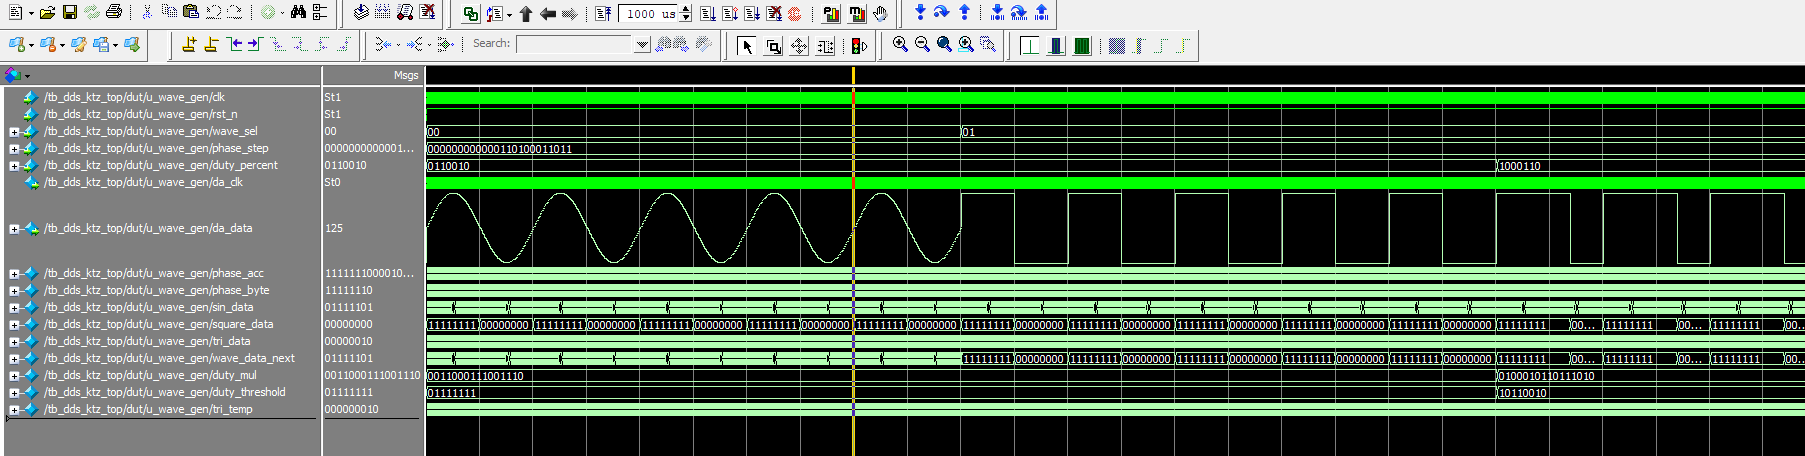
Task: Click the Paste clipboard icon
Action: [191, 13]
